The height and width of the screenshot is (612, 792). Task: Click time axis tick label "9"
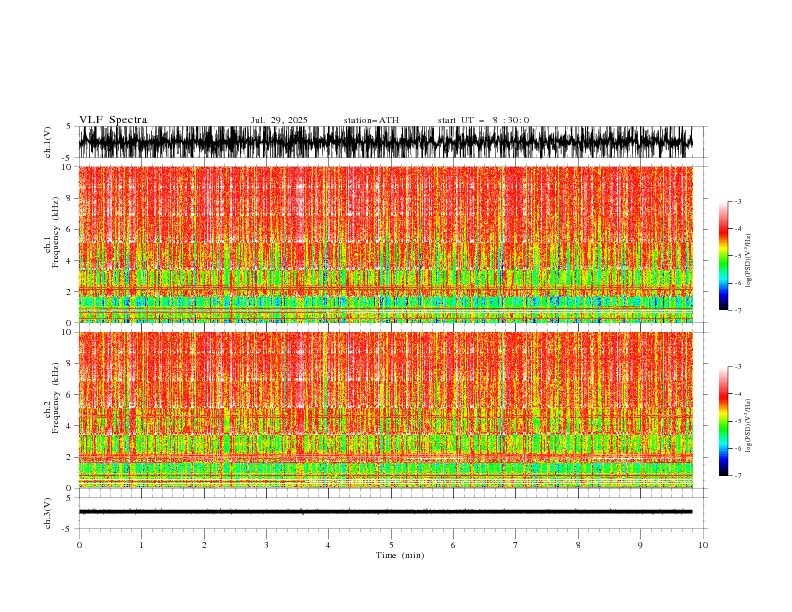click(x=640, y=545)
